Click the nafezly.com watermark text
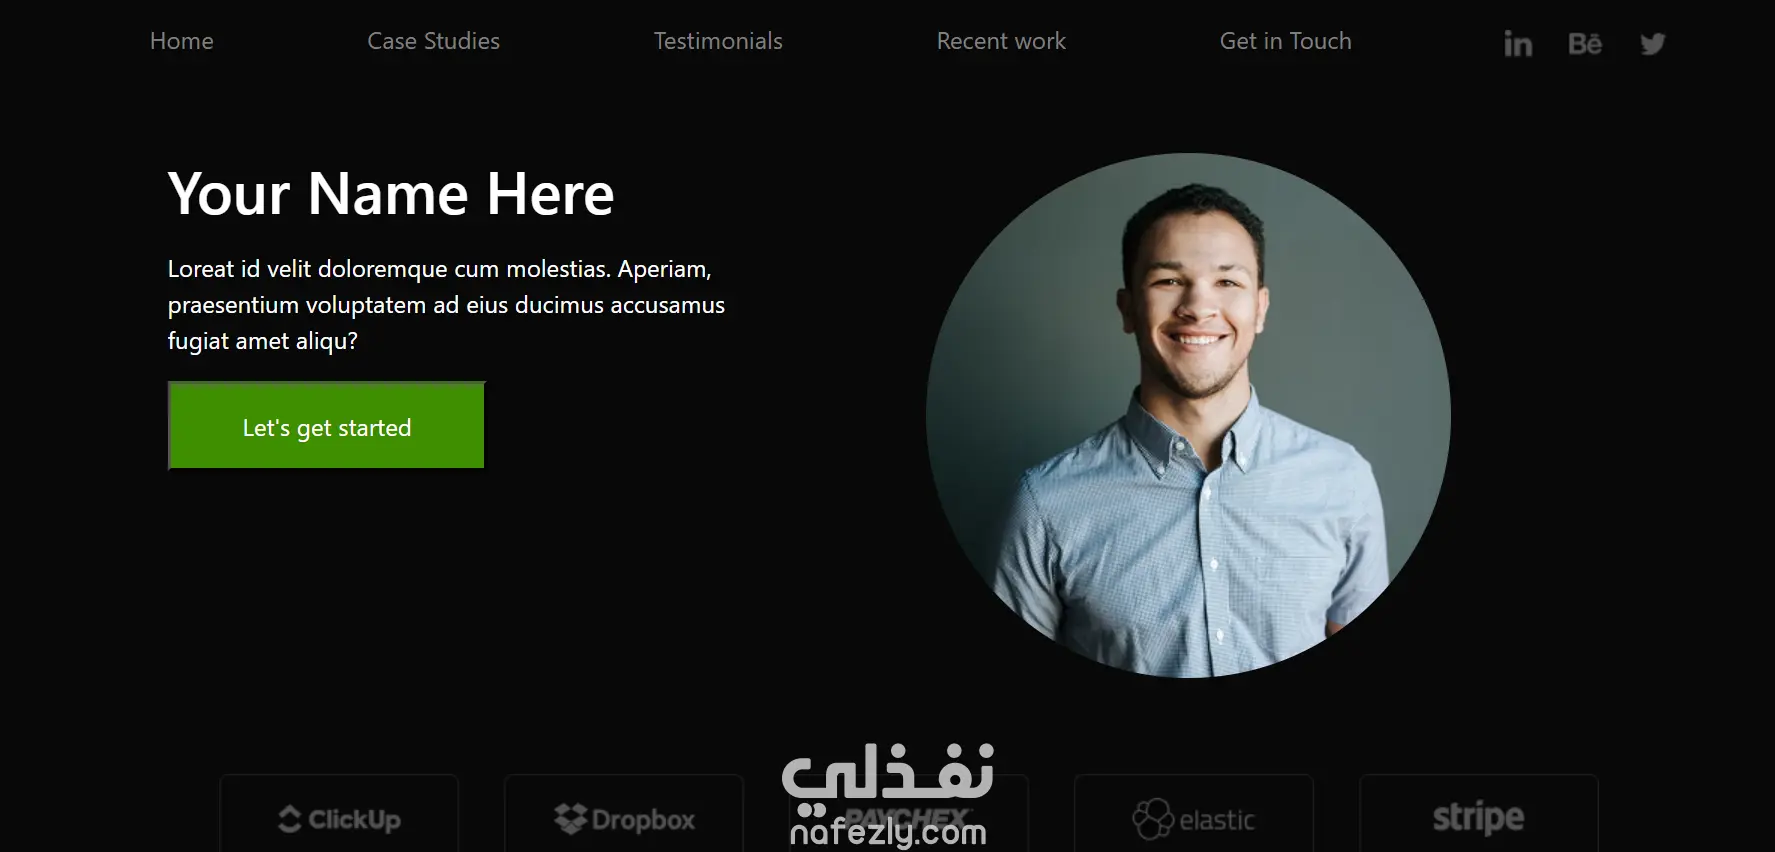This screenshot has width=1775, height=852. point(888,832)
